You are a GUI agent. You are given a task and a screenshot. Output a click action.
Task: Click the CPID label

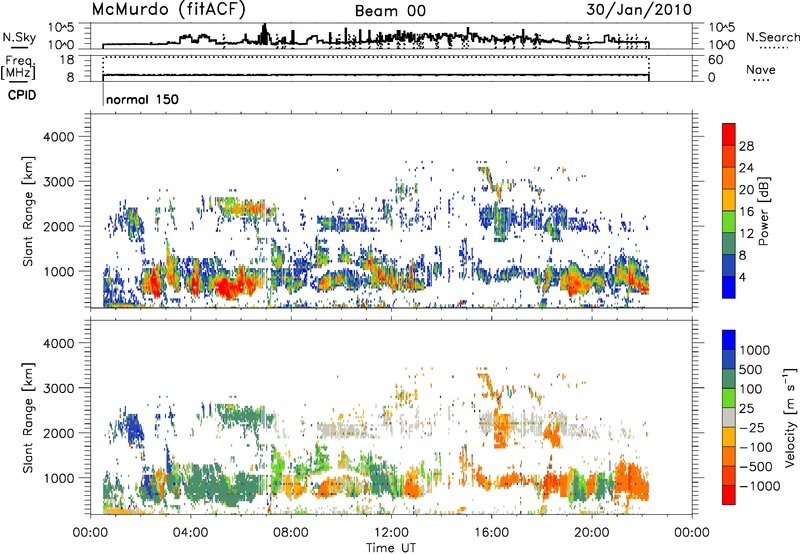pos(22,95)
